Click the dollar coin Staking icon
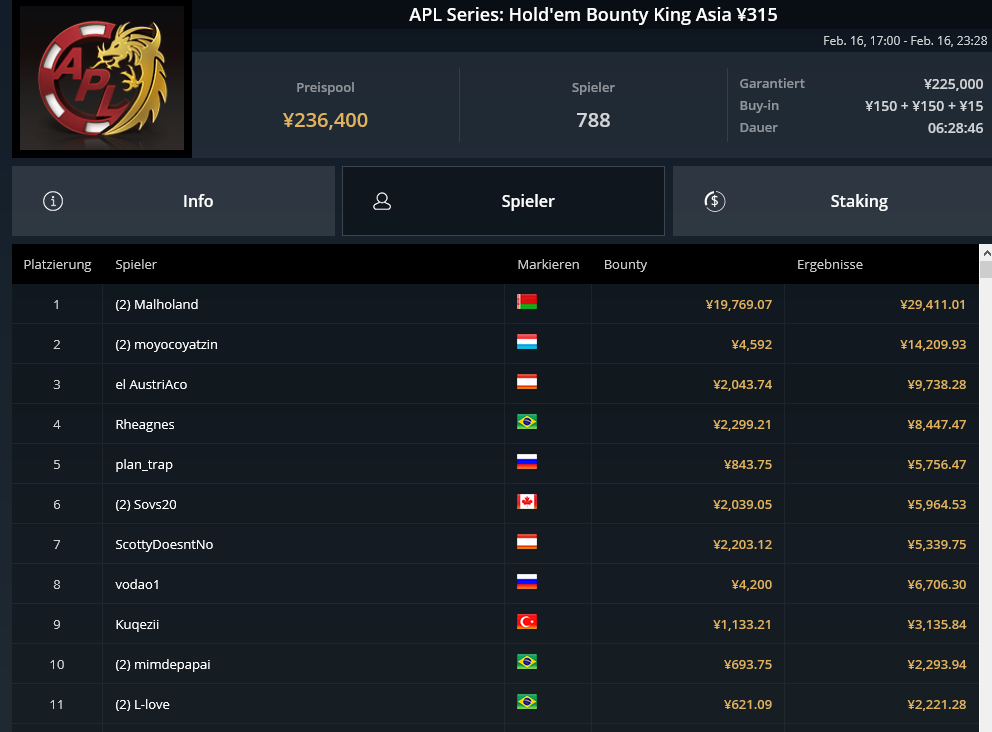The width and height of the screenshot is (992, 732). (x=715, y=201)
